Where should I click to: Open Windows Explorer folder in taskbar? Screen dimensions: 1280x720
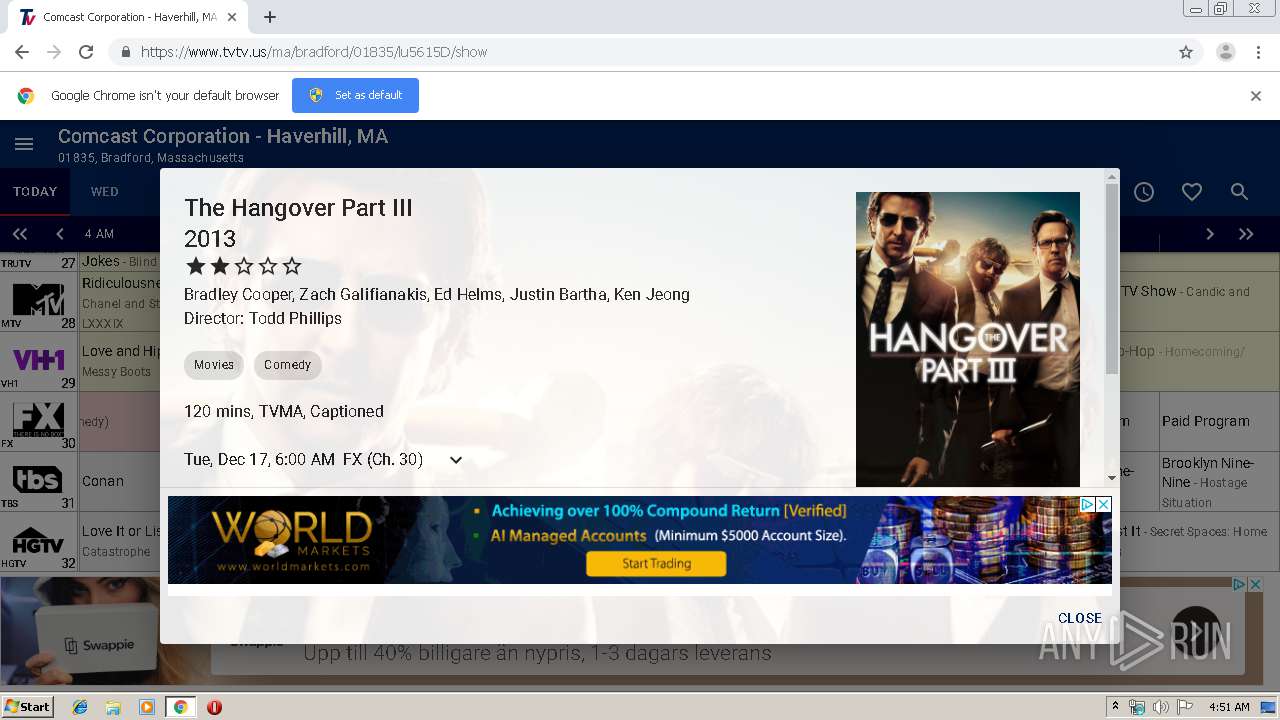(113, 707)
